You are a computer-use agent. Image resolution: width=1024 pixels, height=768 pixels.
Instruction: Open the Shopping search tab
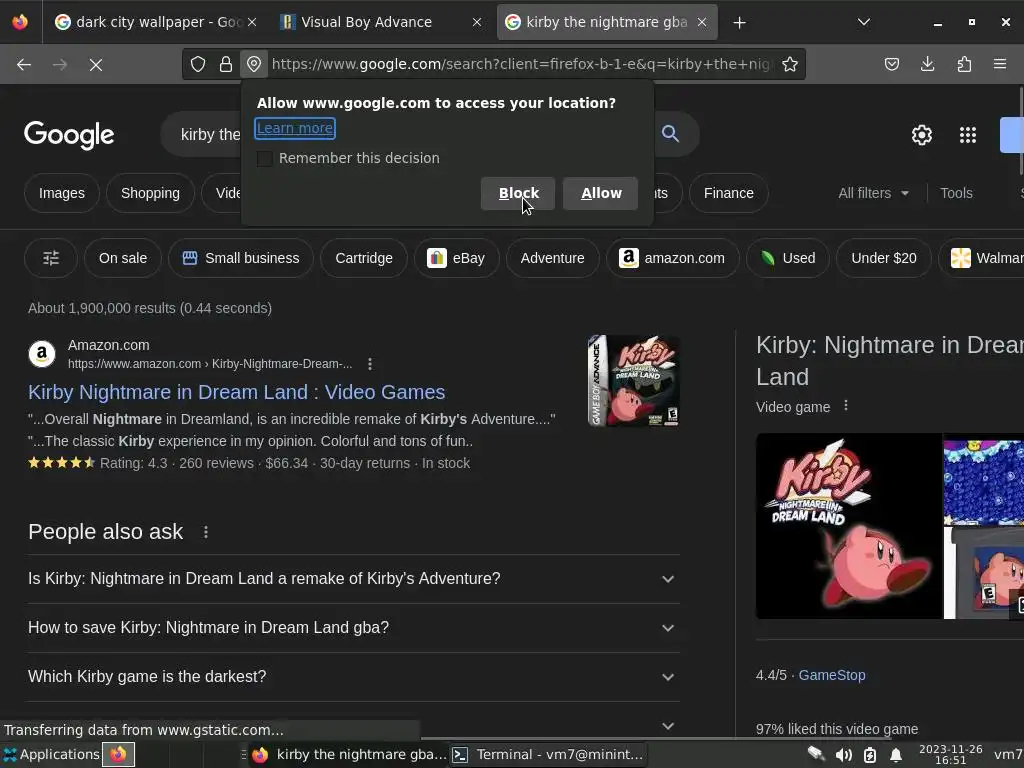tap(150, 193)
